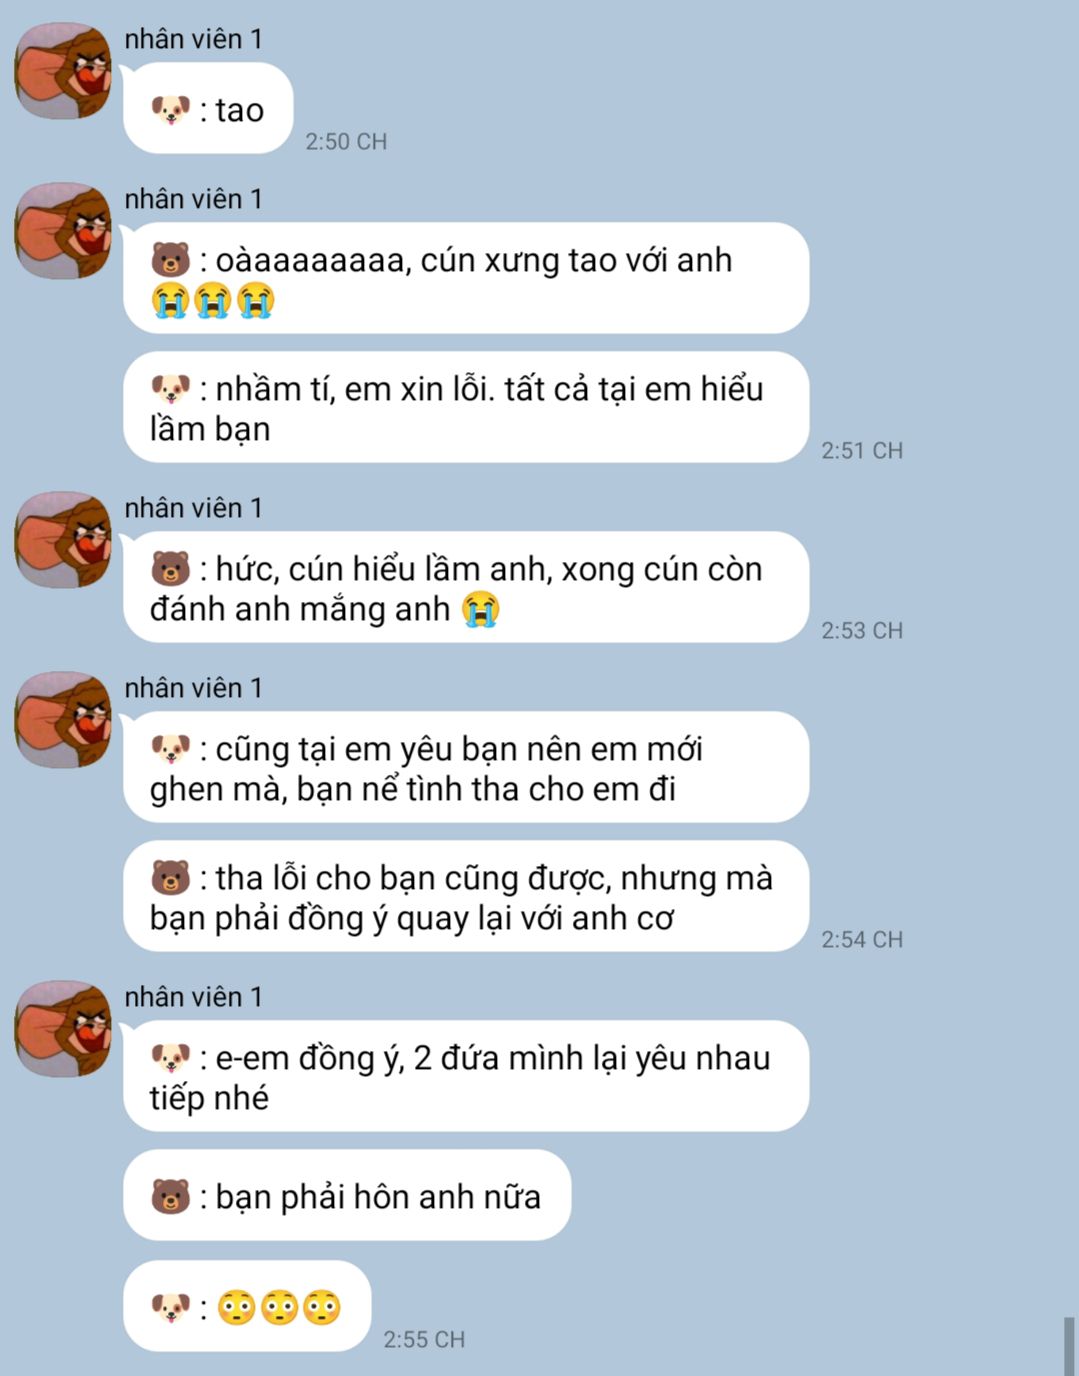Viewport: 1079px width, 1376px height.
Task: Select the avatar beside the "e-em đồng ý" message
Action: coord(62,1029)
